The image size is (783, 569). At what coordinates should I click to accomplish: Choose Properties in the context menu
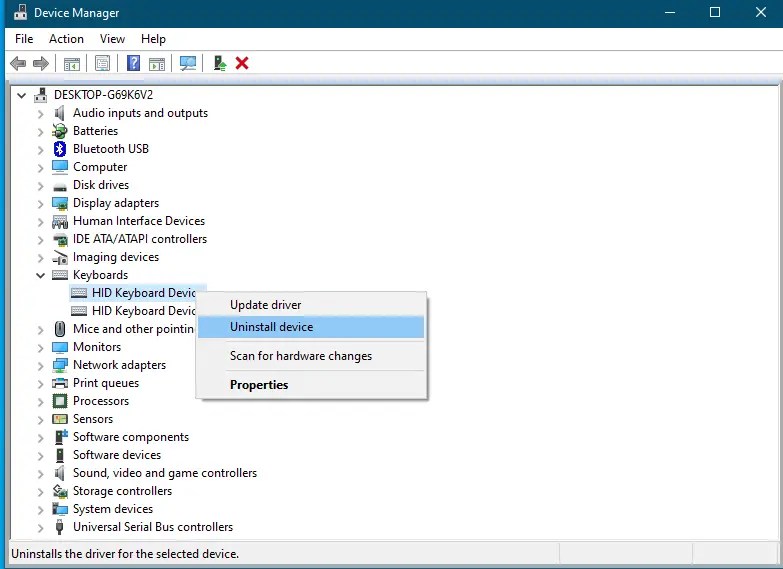311,385
